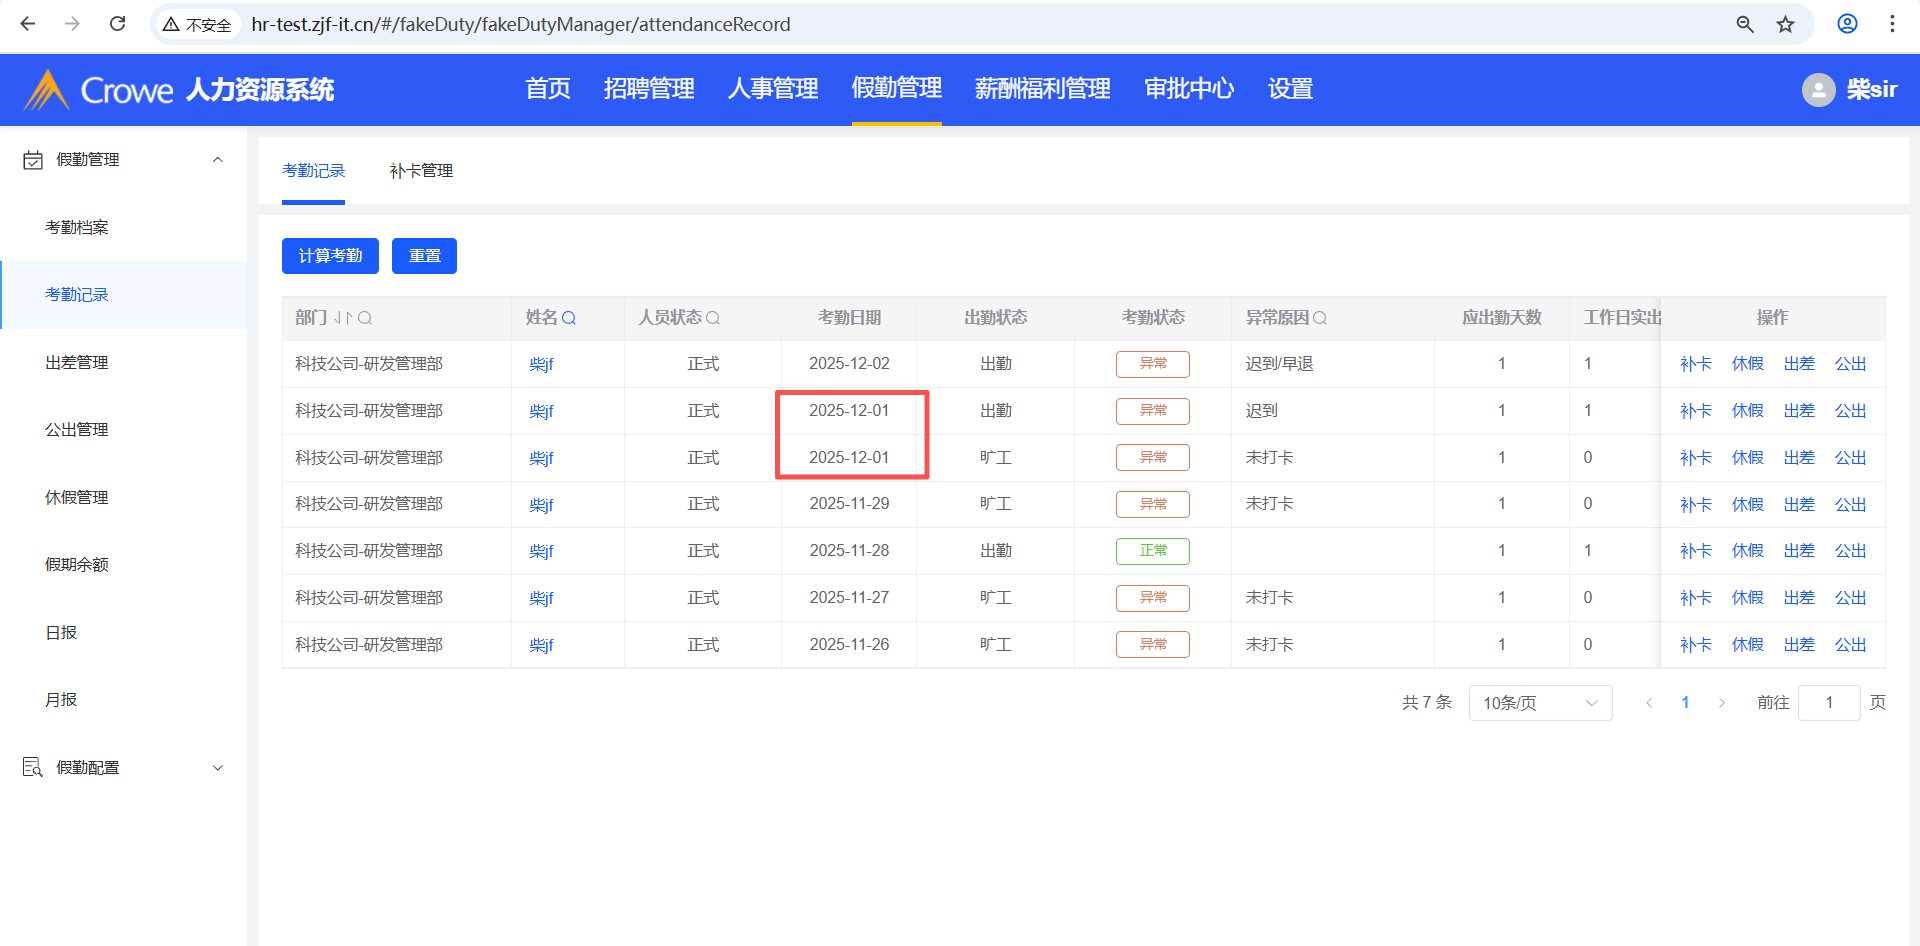This screenshot has height=946, width=1920.
Task: Open the browser zoom magnifier icon
Action: pos(1745,24)
